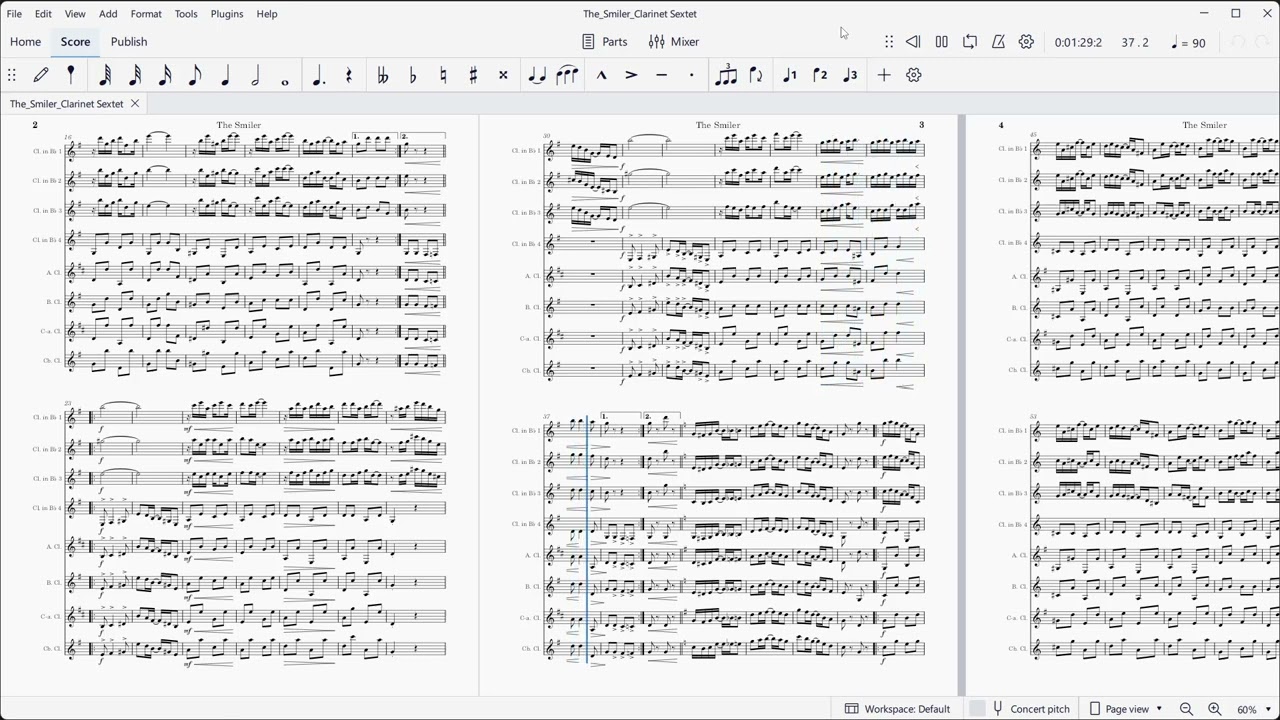
Task: Add tenuto articulation
Action: point(661,75)
